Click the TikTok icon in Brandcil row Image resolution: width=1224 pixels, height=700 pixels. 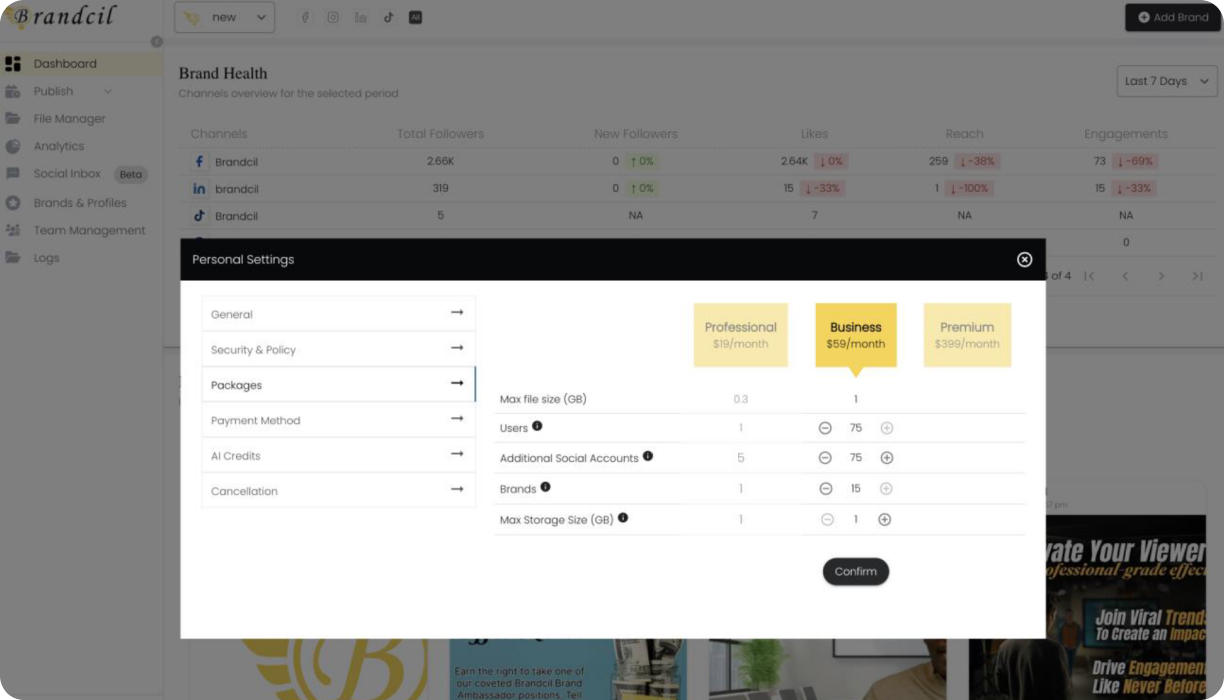pyautogui.click(x=199, y=216)
